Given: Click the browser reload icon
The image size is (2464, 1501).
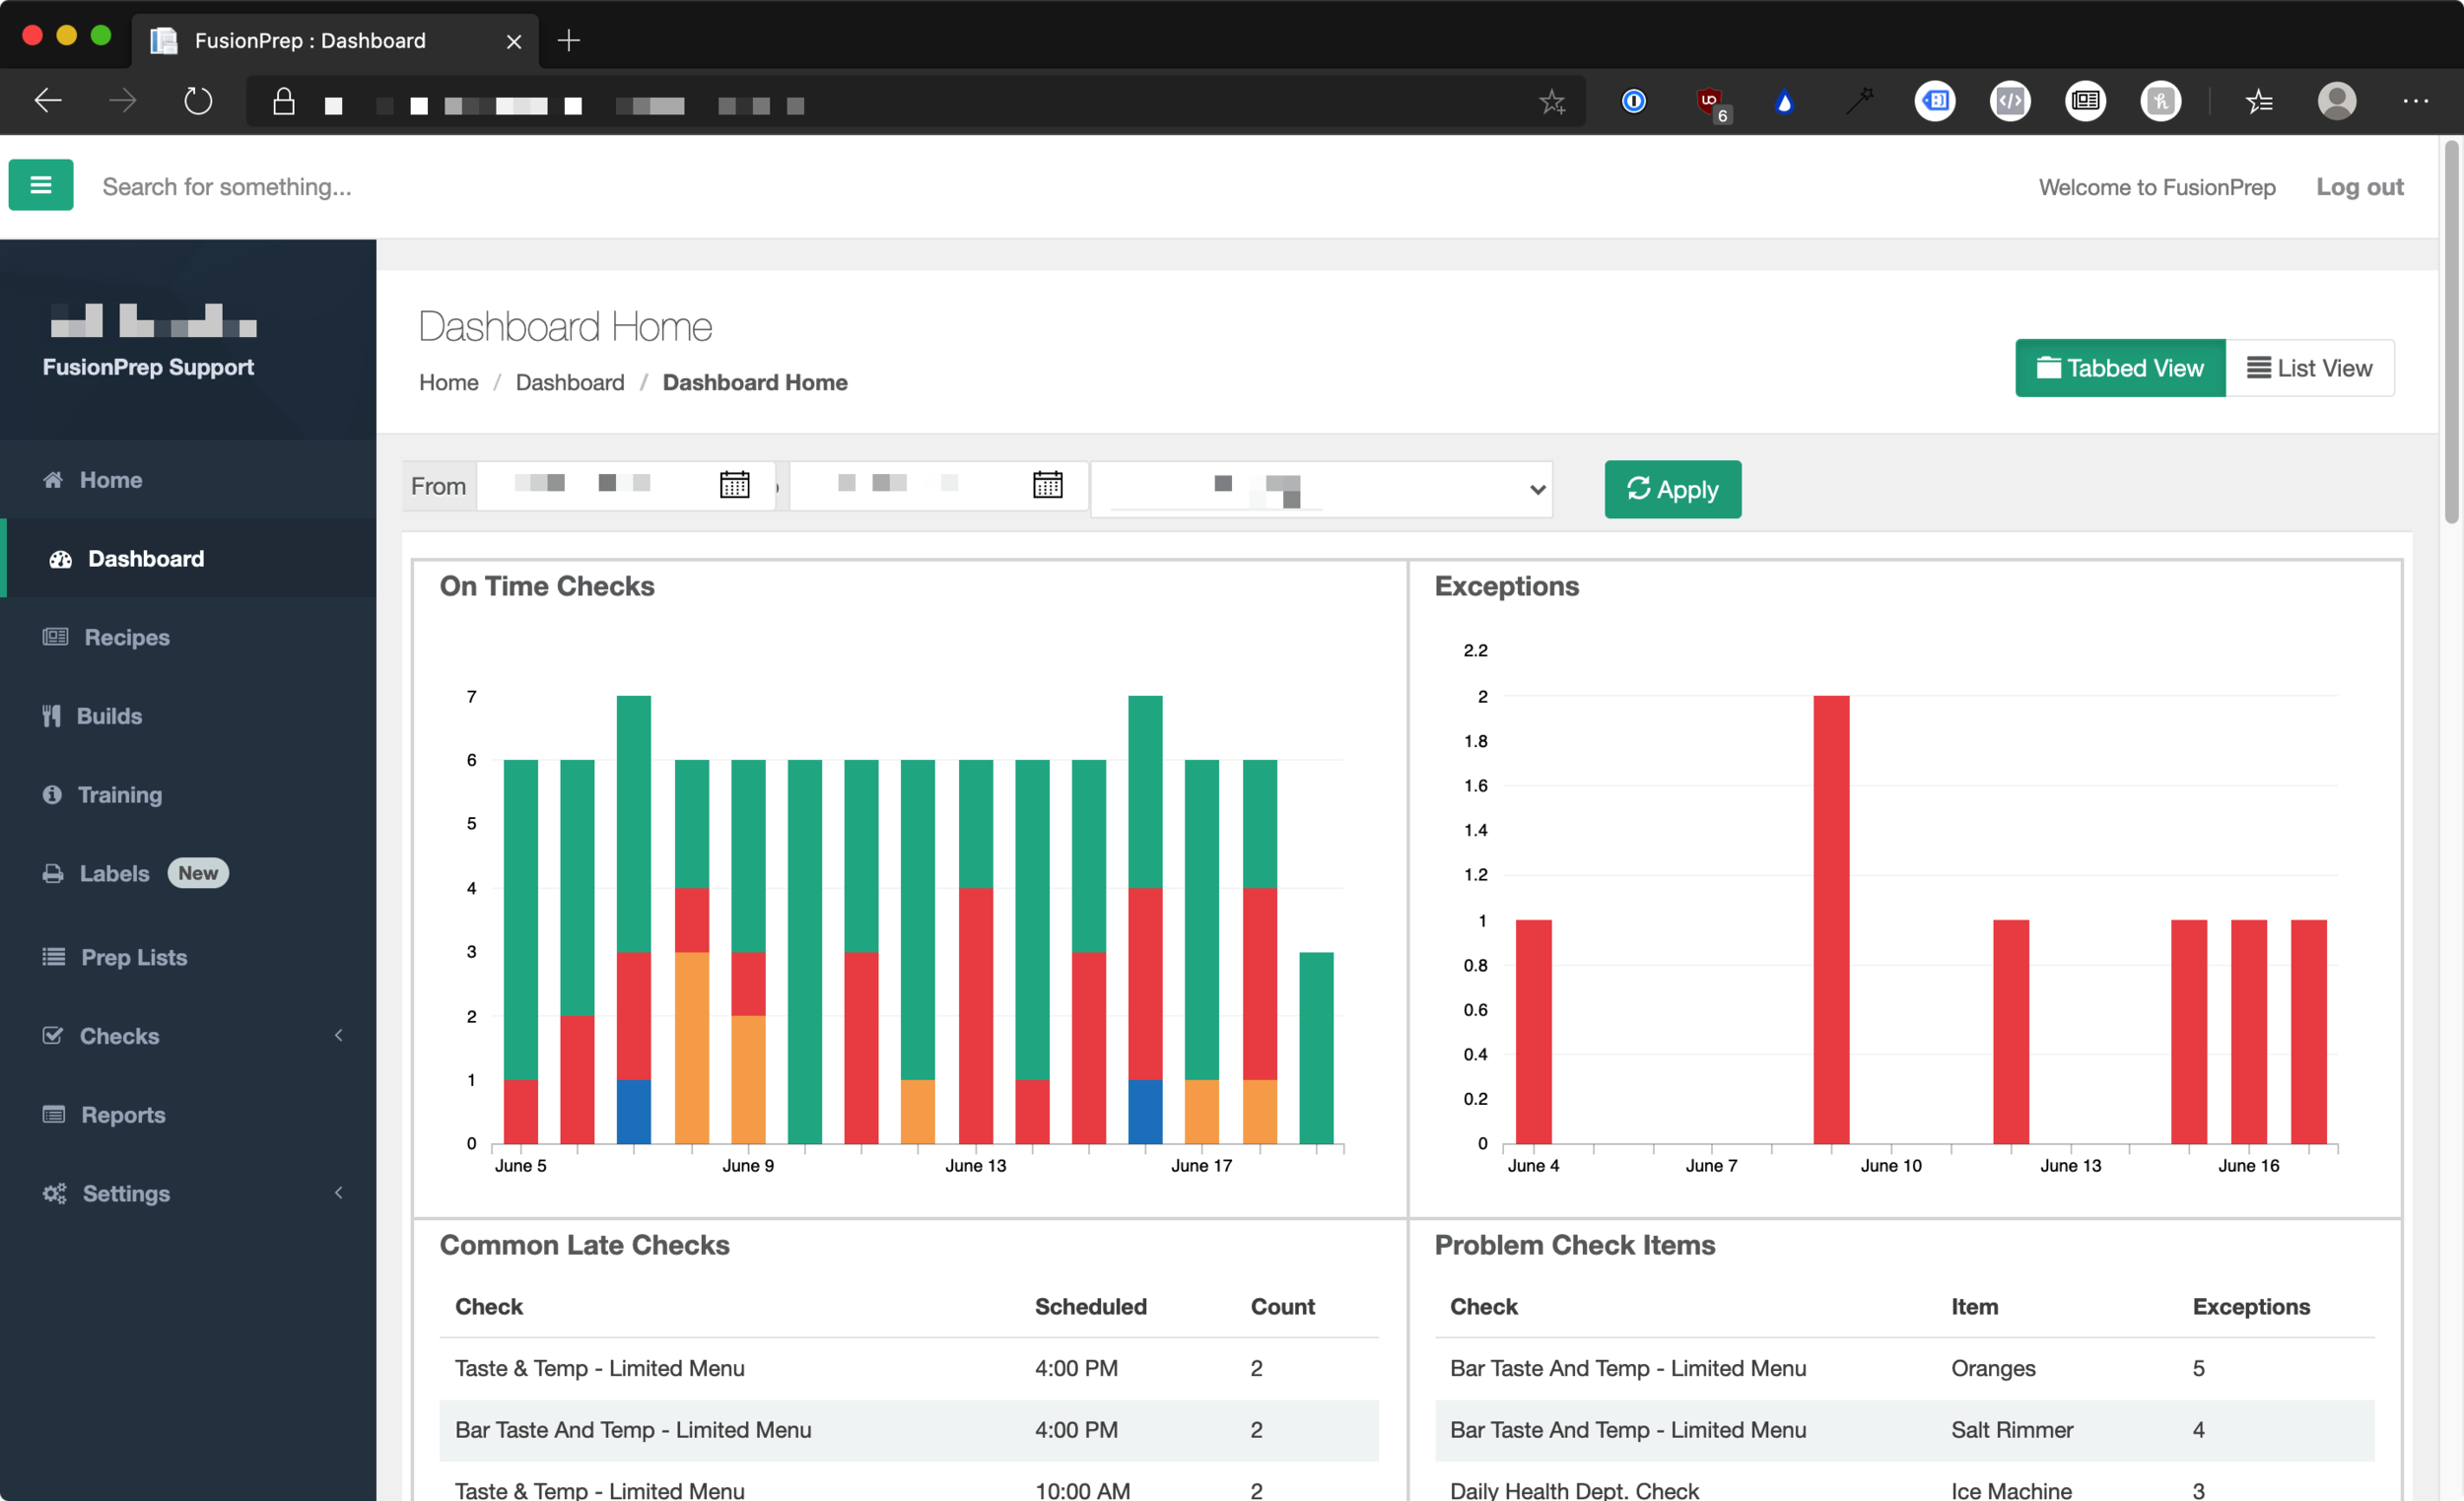Looking at the screenshot, I should [x=198, y=101].
